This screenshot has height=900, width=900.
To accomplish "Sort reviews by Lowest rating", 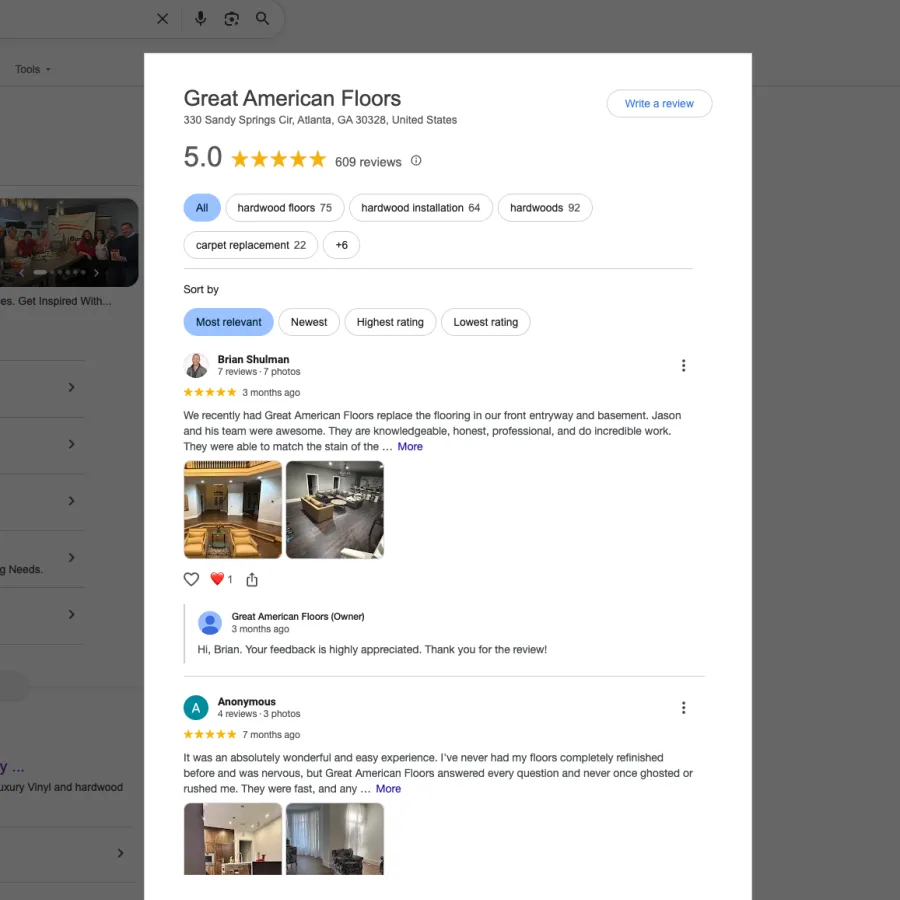I will [486, 322].
